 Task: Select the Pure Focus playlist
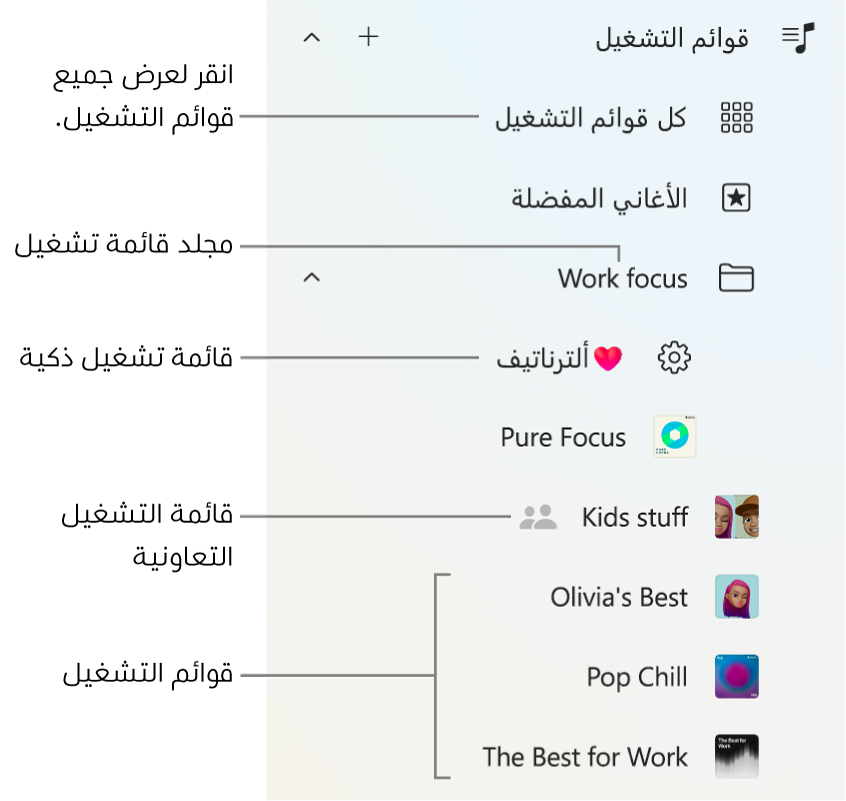(563, 437)
